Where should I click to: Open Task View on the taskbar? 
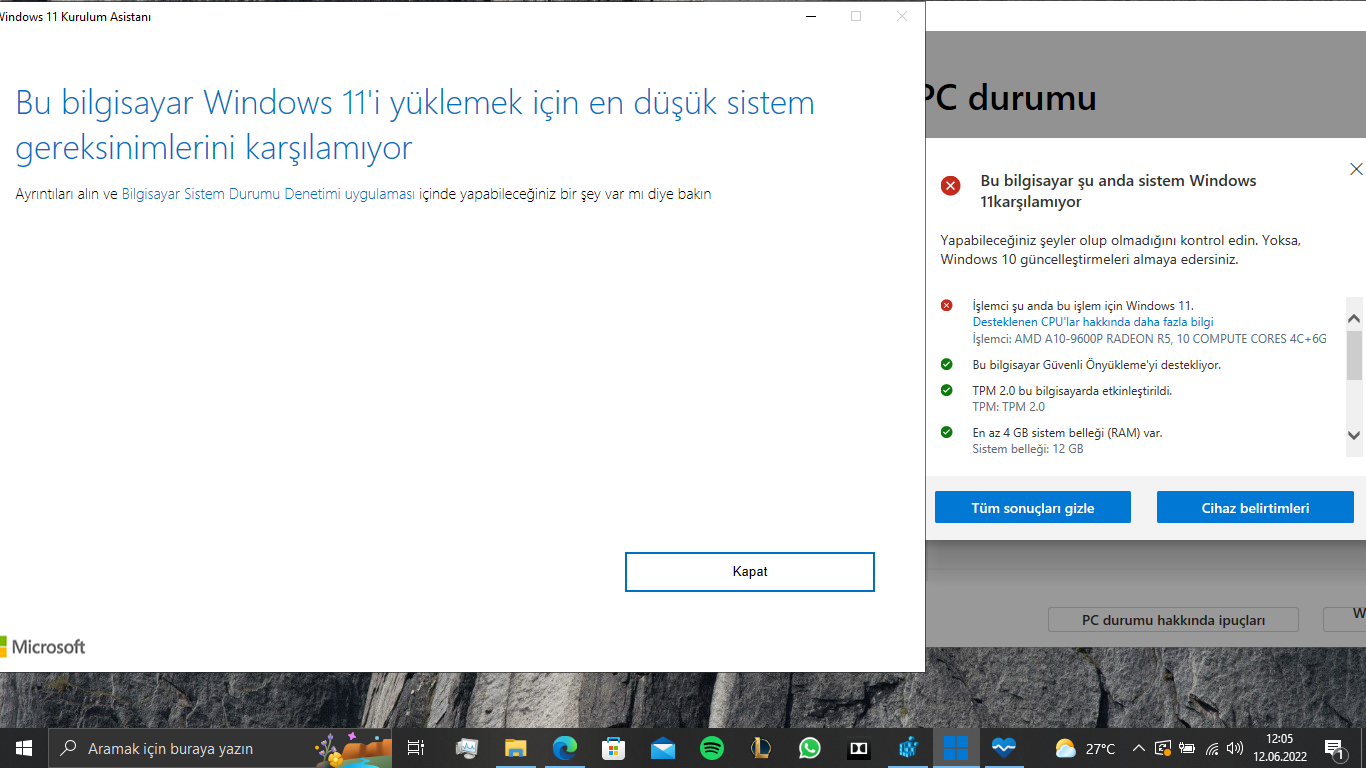tap(416, 748)
